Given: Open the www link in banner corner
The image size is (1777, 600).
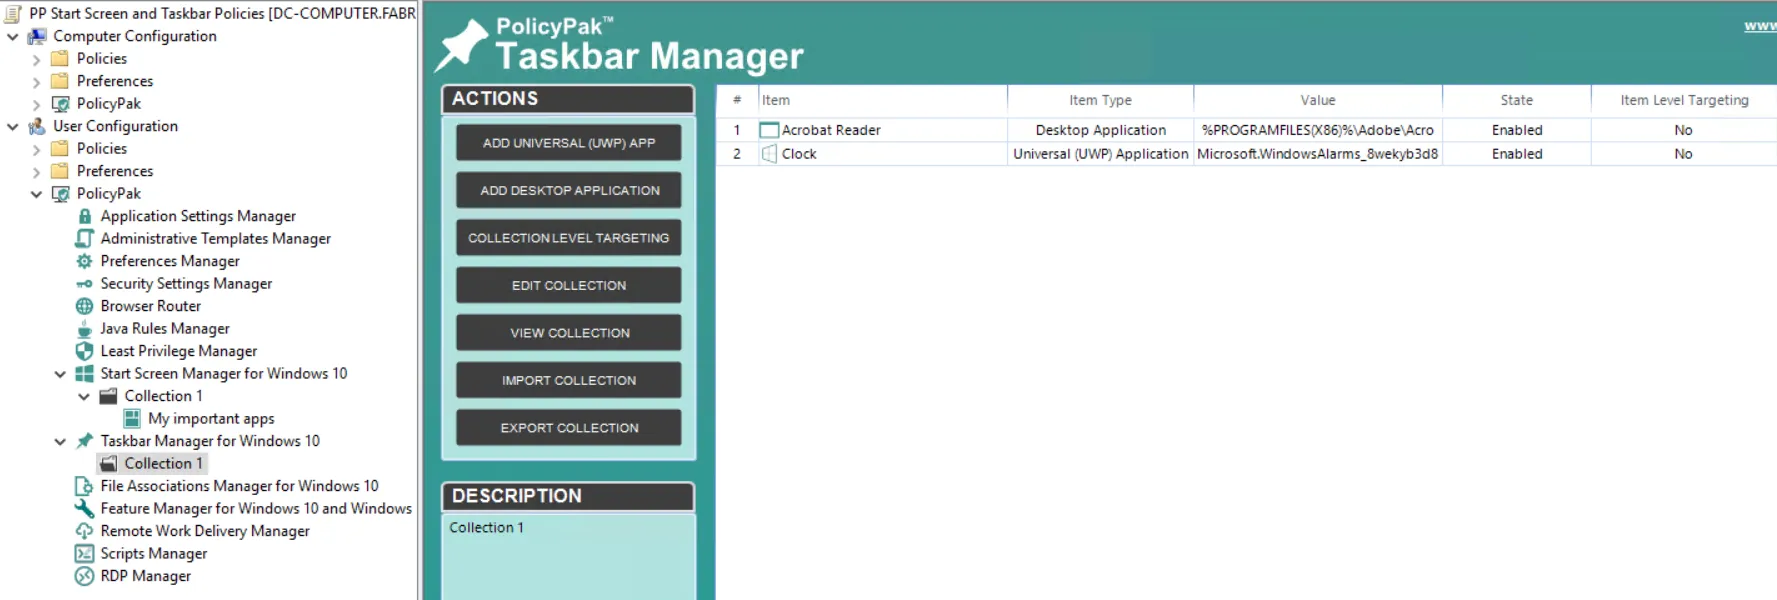Looking at the screenshot, I should [x=1760, y=26].
